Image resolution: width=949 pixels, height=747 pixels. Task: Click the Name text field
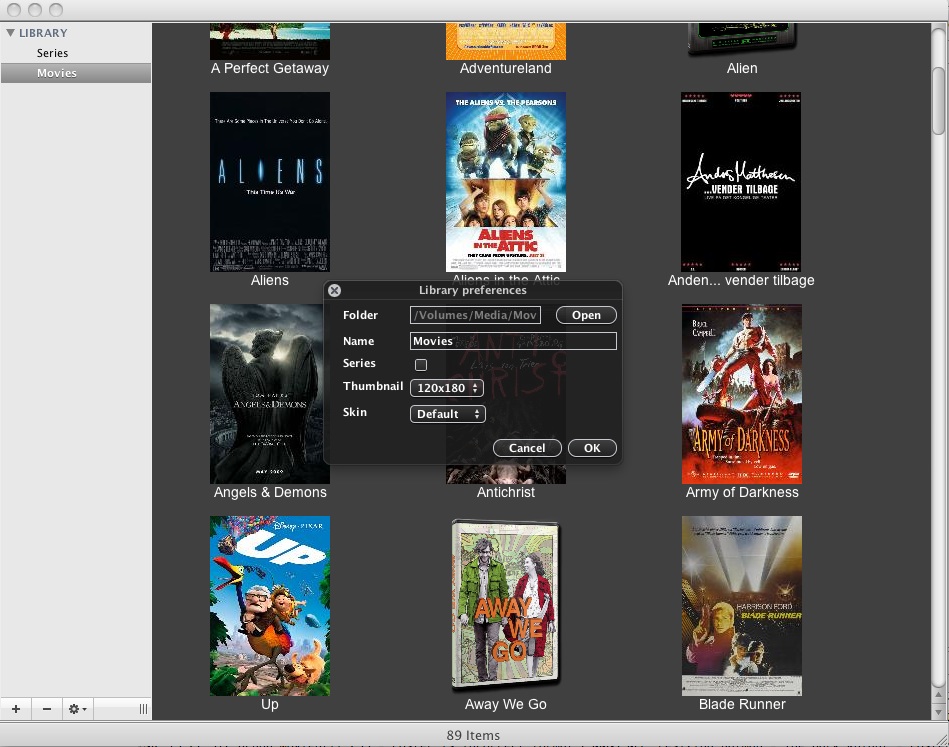(x=513, y=341)
